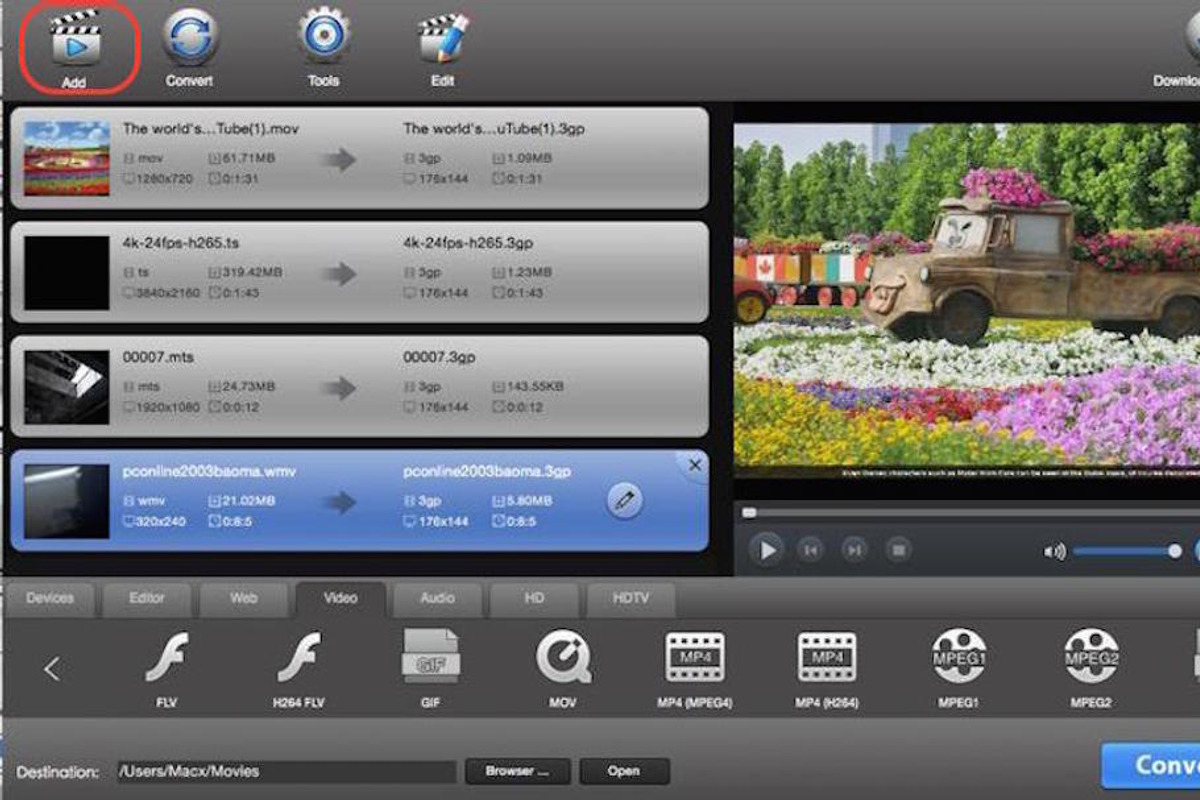The image size is (1200, 800).
Task: Play the preview video
Action: 767,550
